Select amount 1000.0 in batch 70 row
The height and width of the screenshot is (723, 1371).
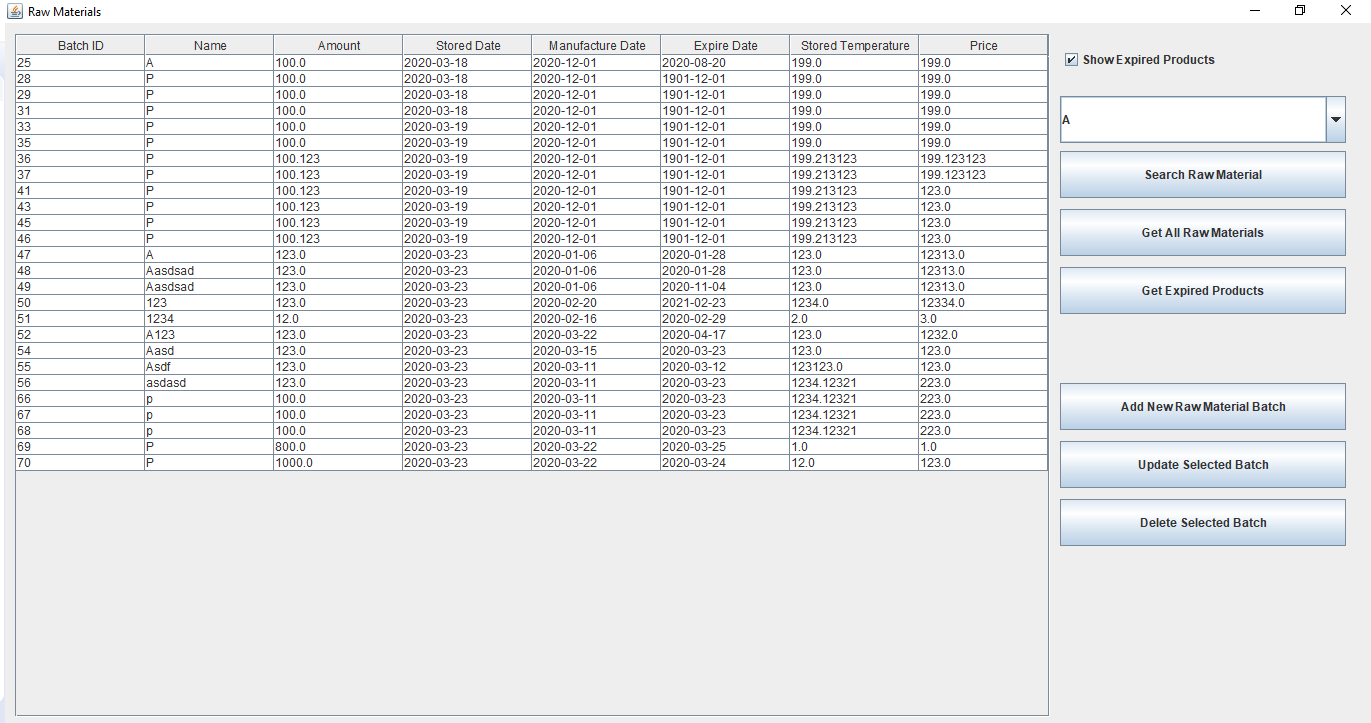pyautogui.click(x=338, y=463)
